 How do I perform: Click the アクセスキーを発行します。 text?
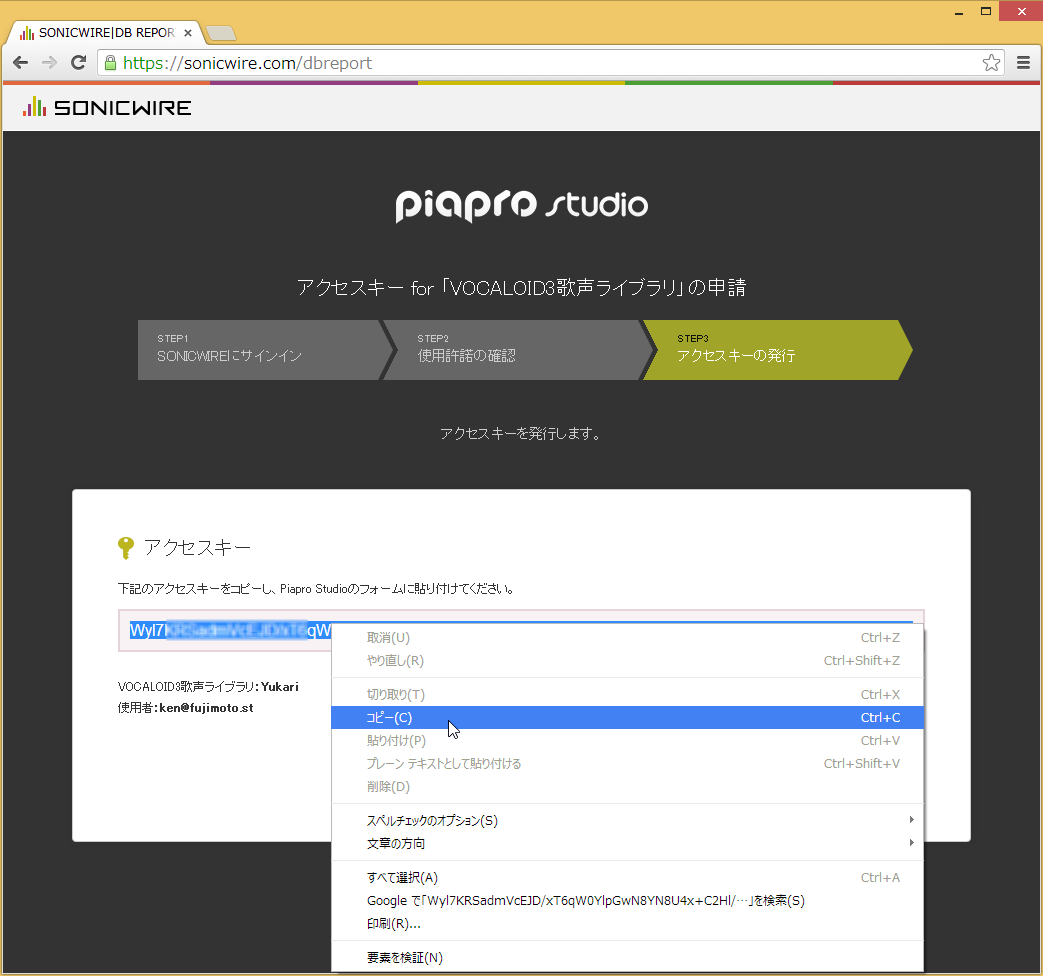tap(521, 434)
